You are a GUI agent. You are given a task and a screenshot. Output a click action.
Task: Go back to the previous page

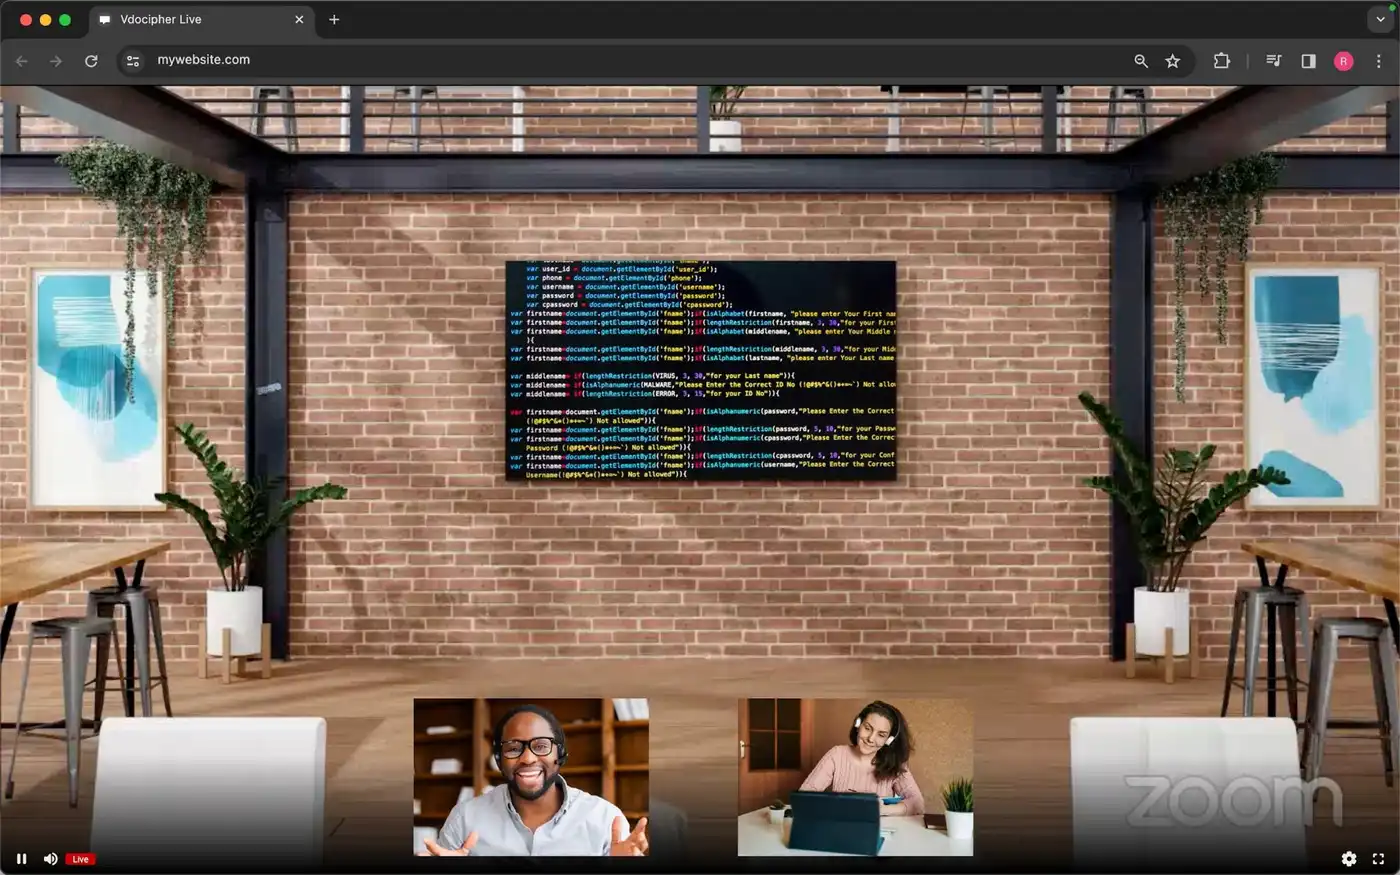click(22, 61)
